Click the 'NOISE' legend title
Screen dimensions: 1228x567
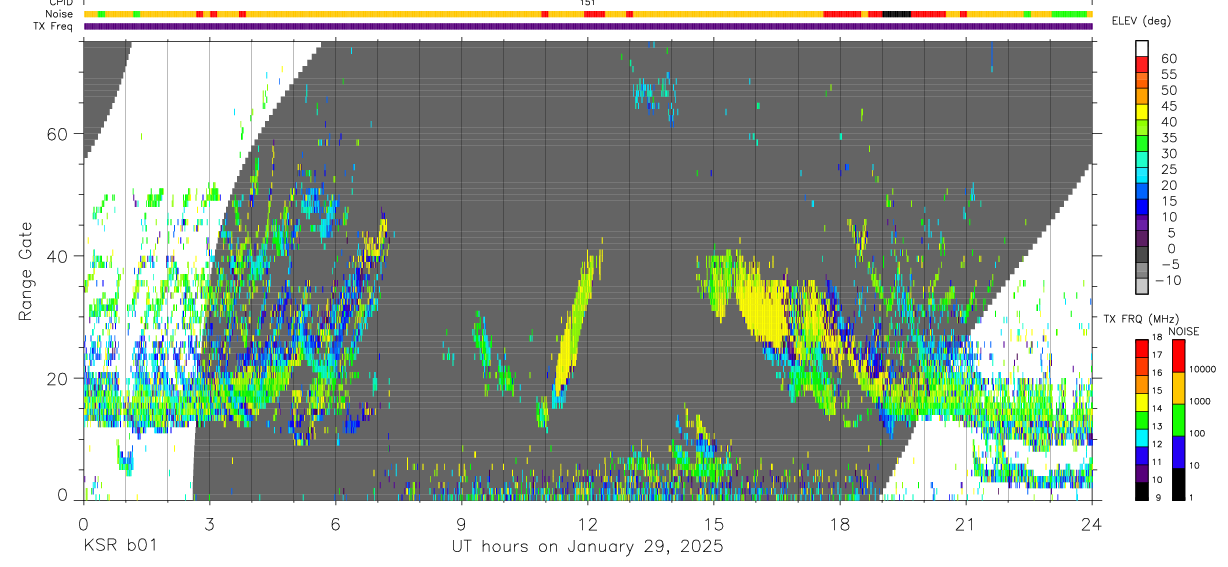[1183, 331]
